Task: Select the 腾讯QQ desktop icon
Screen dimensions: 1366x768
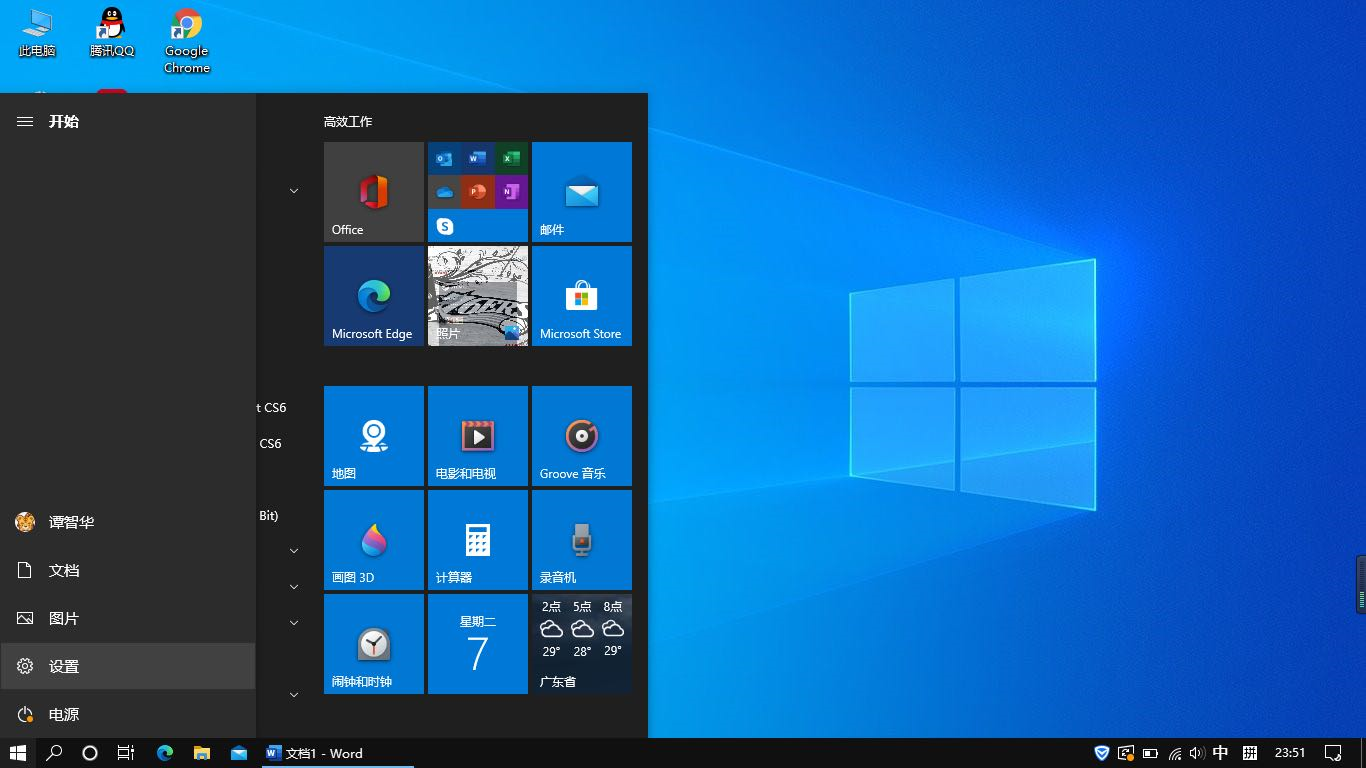Action: pos(112,33)
